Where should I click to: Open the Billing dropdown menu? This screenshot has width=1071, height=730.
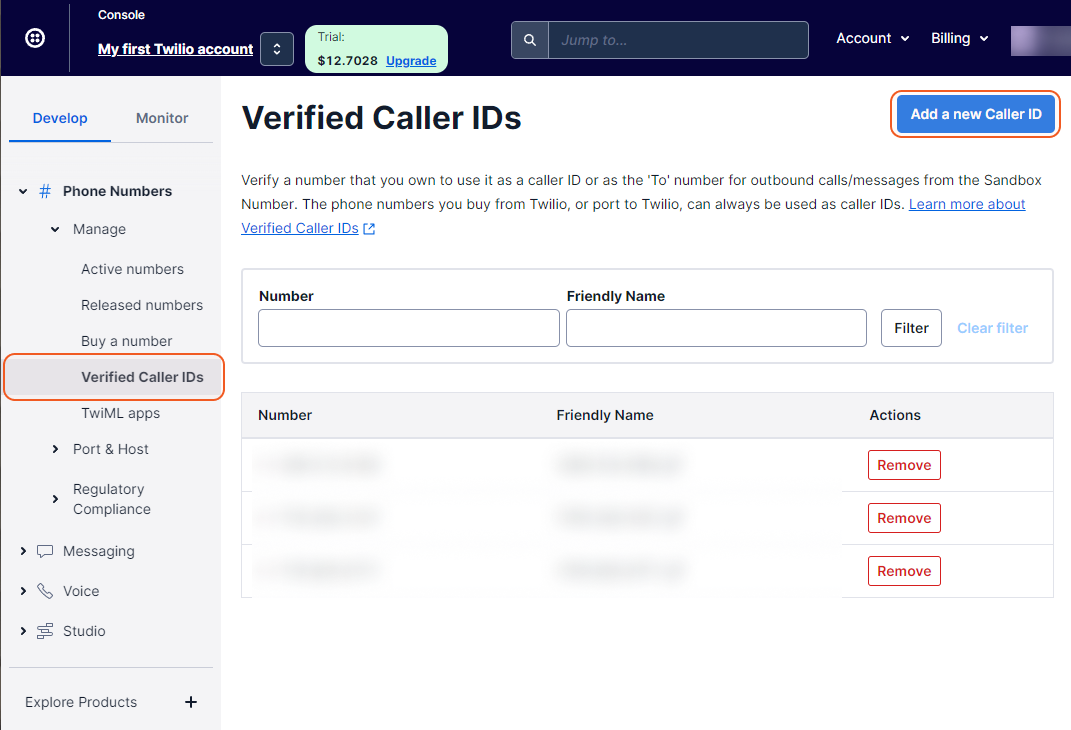[959, 38]
